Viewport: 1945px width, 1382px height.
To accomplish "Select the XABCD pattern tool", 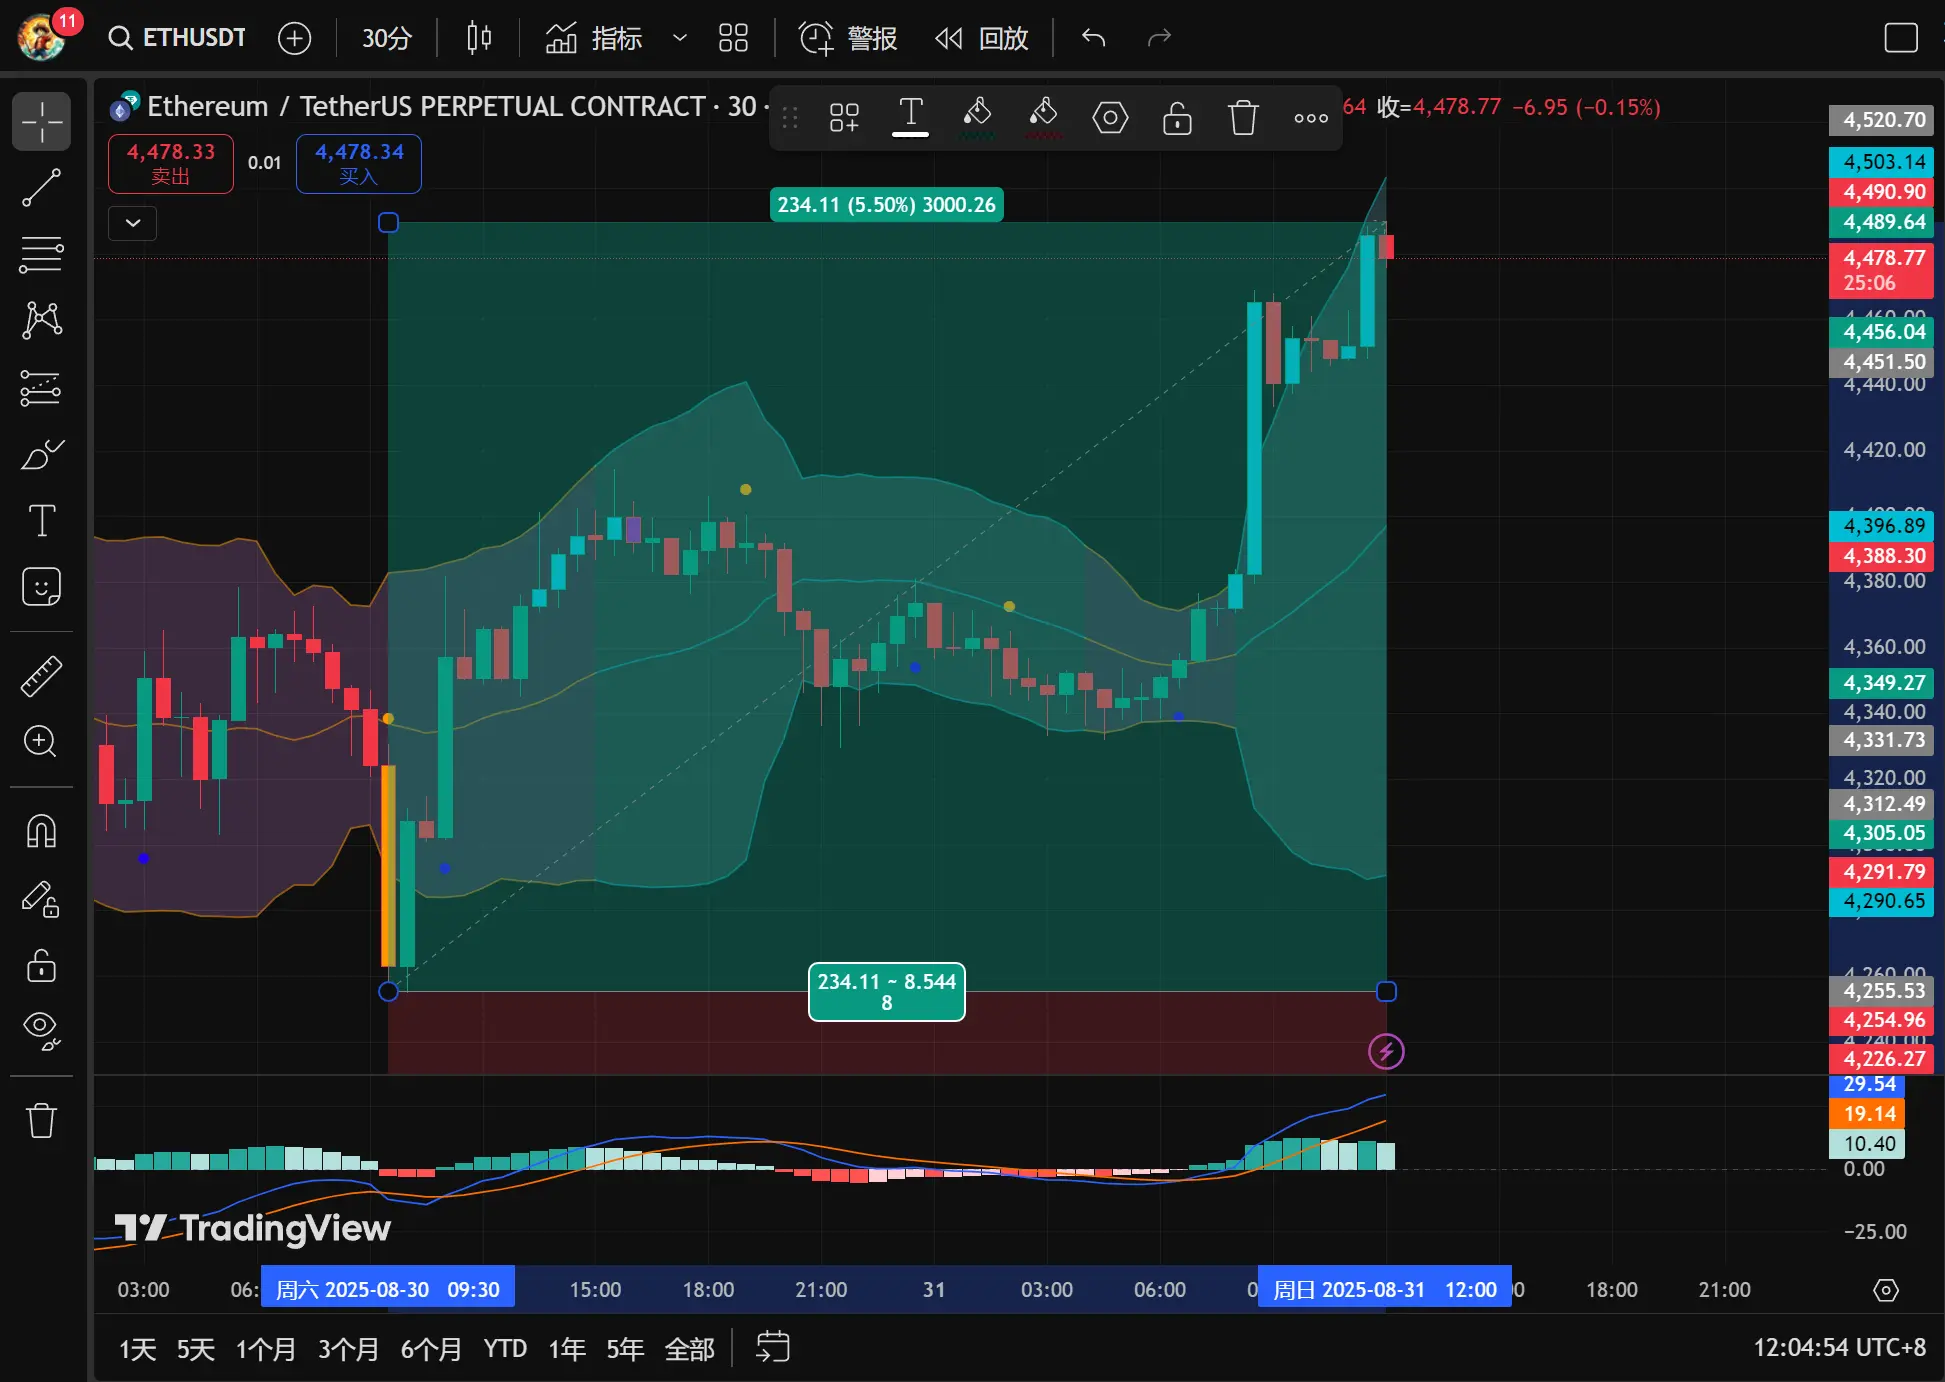I will (41, 320).
